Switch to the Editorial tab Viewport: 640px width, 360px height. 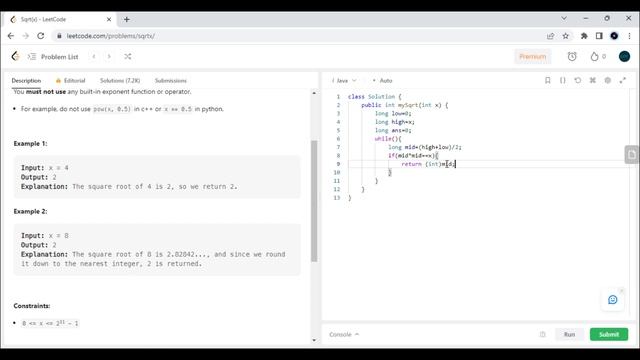tap(71, 81)
